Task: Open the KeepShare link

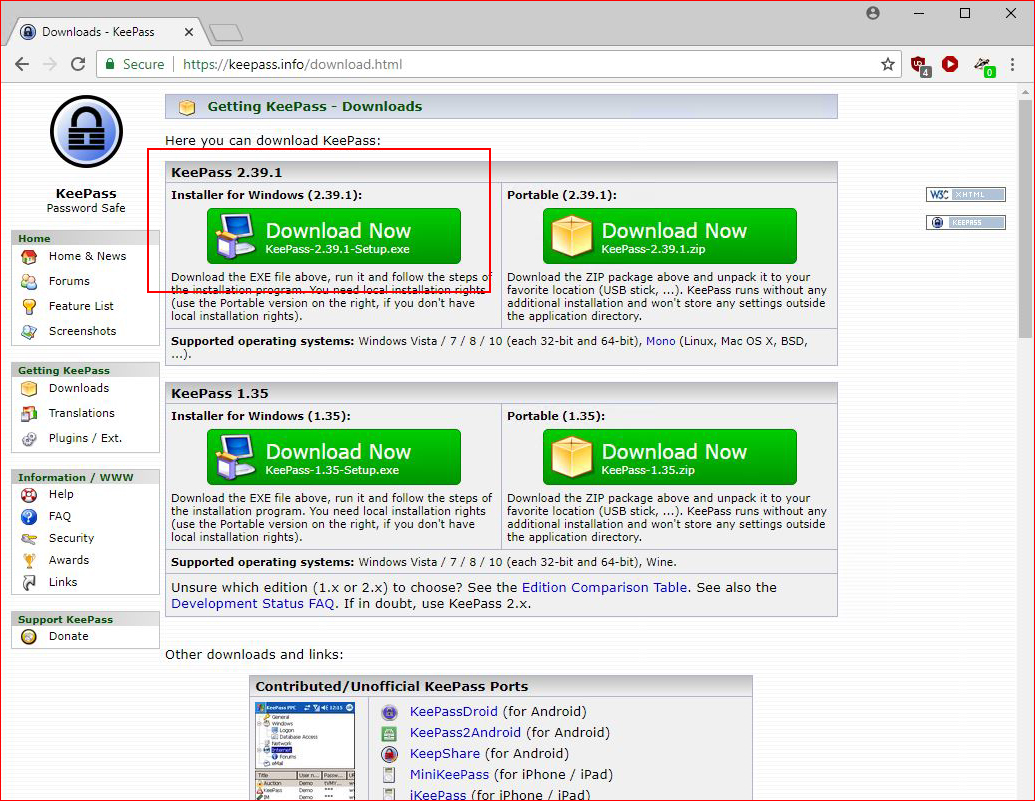Action: pos(445,754)
